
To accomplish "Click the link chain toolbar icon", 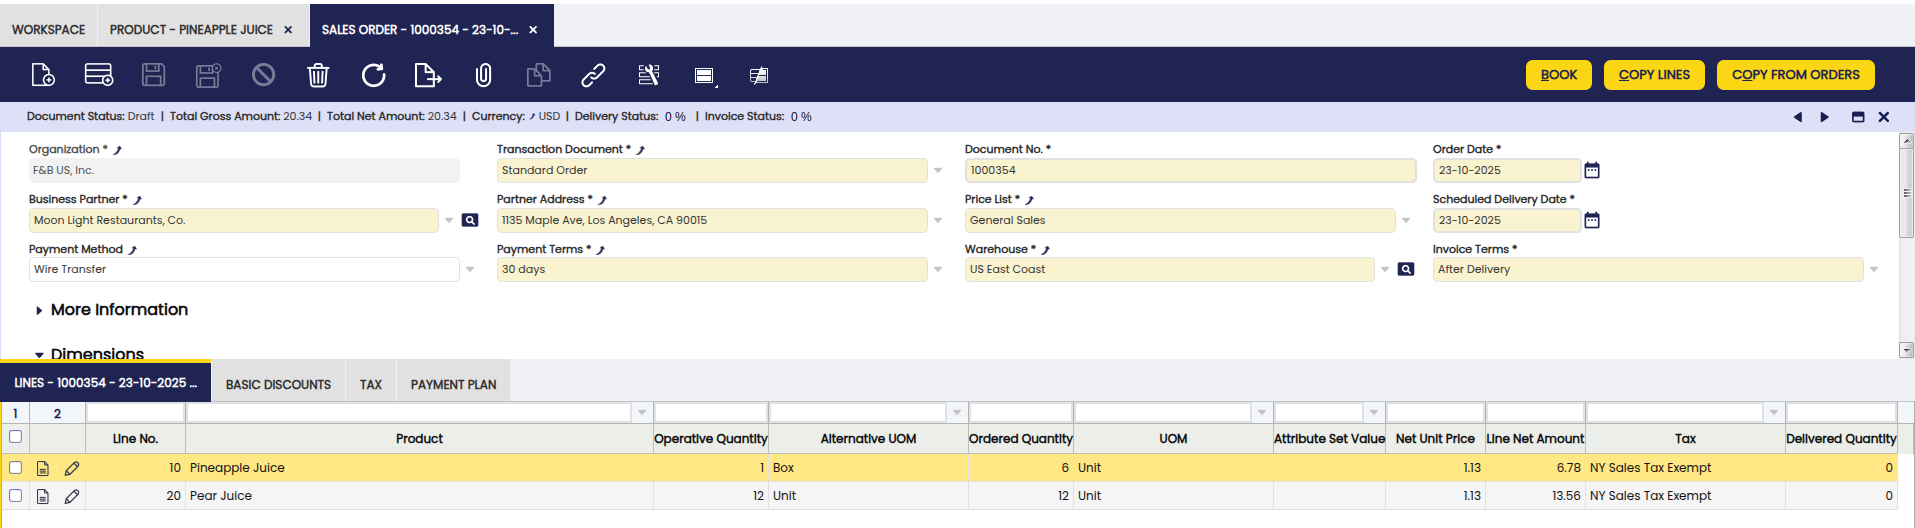I will (593, 75).
